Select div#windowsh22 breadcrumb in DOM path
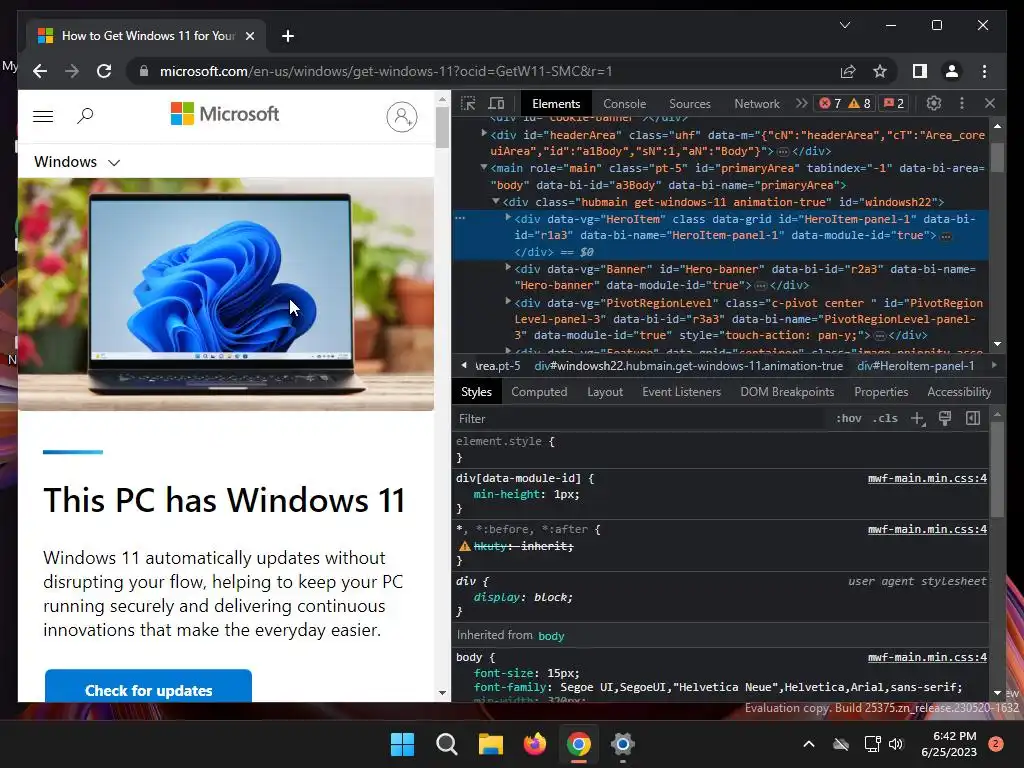Screen dimensions: 1024x768 click(x=688, y=366)
